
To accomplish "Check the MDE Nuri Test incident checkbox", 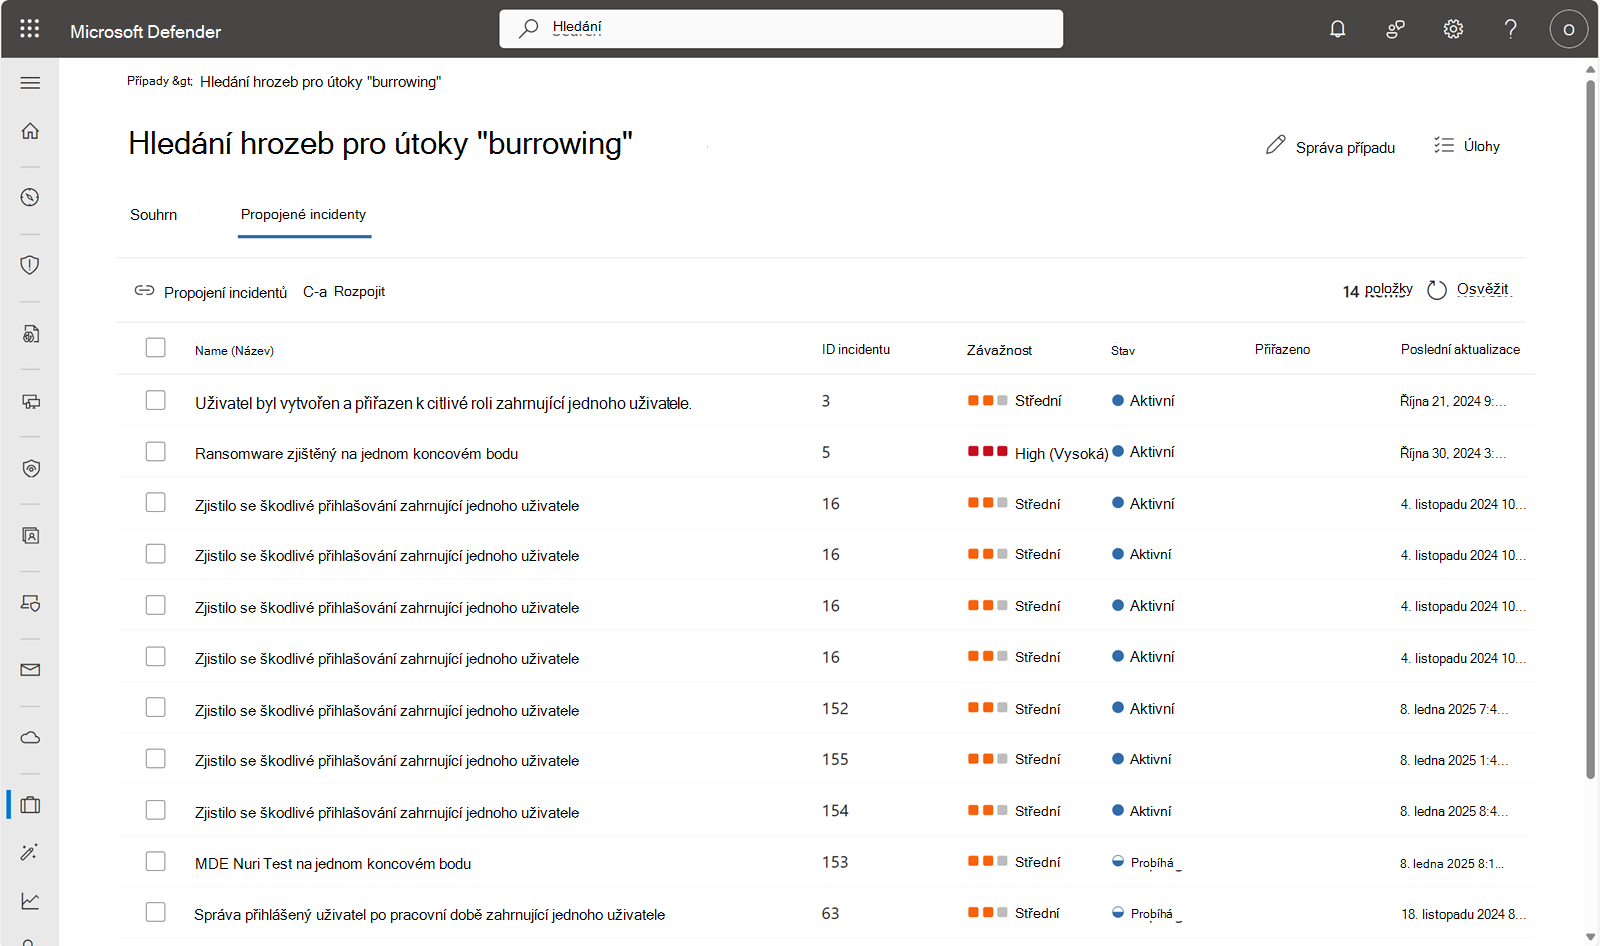I will point(155,861).
